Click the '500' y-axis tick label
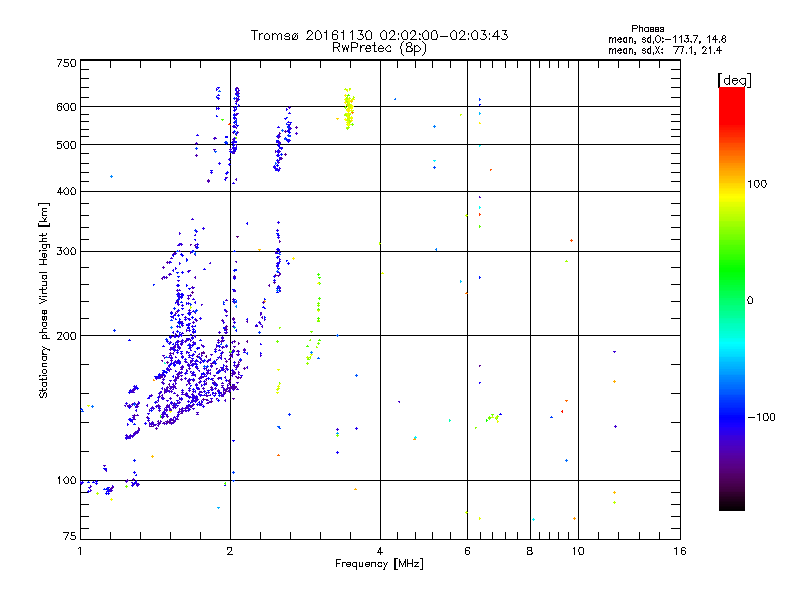 [66, 145]
